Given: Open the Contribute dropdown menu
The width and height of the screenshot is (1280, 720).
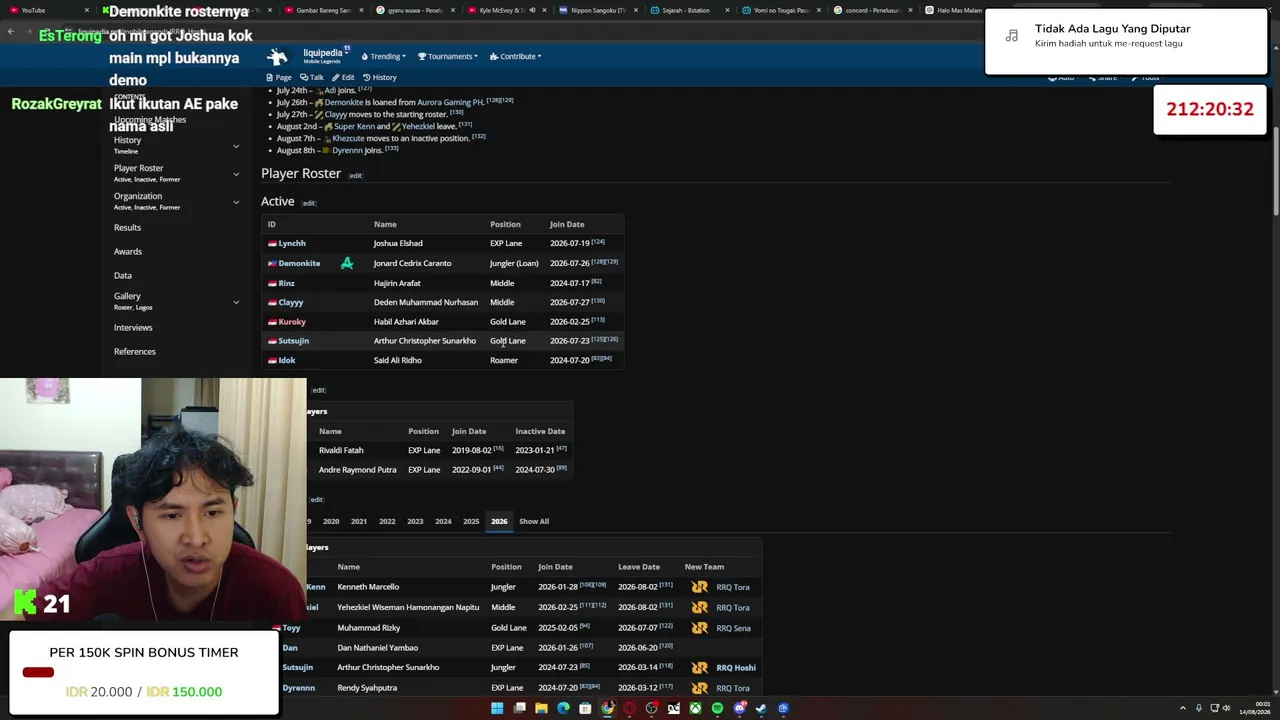Looking at the screenshot, I should pos(515,56).
